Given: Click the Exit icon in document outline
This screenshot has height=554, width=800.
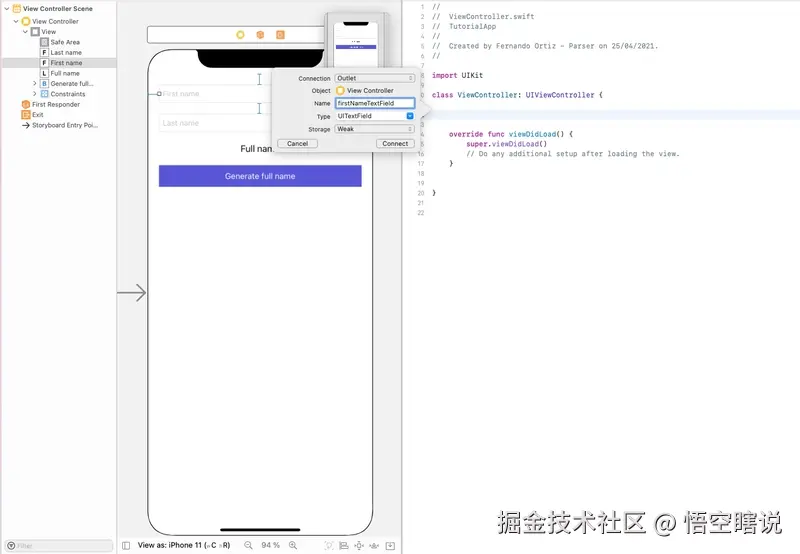Looking at the screenshot, I should [x=26, y=114].
